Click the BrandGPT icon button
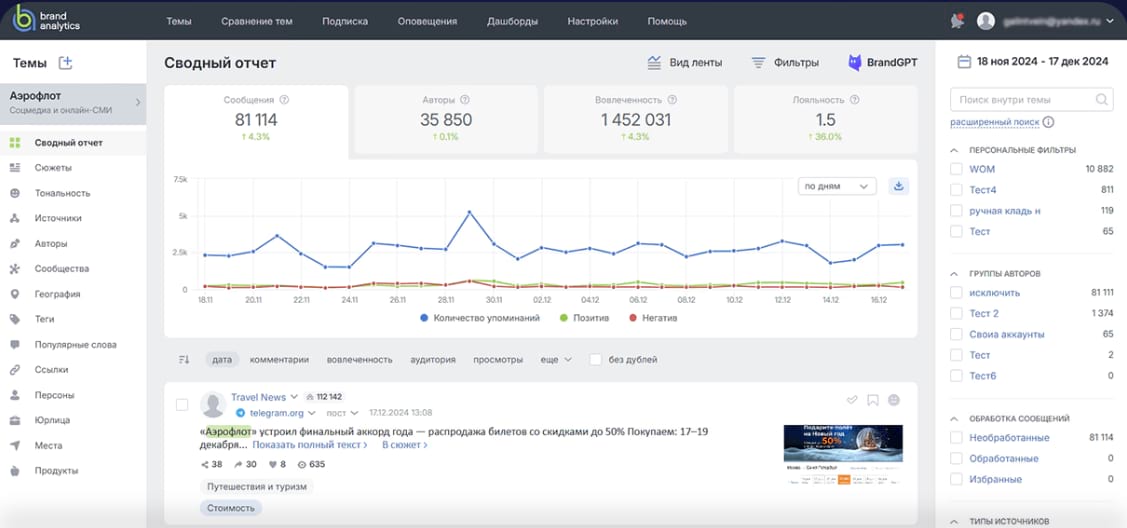 (855, 63)
